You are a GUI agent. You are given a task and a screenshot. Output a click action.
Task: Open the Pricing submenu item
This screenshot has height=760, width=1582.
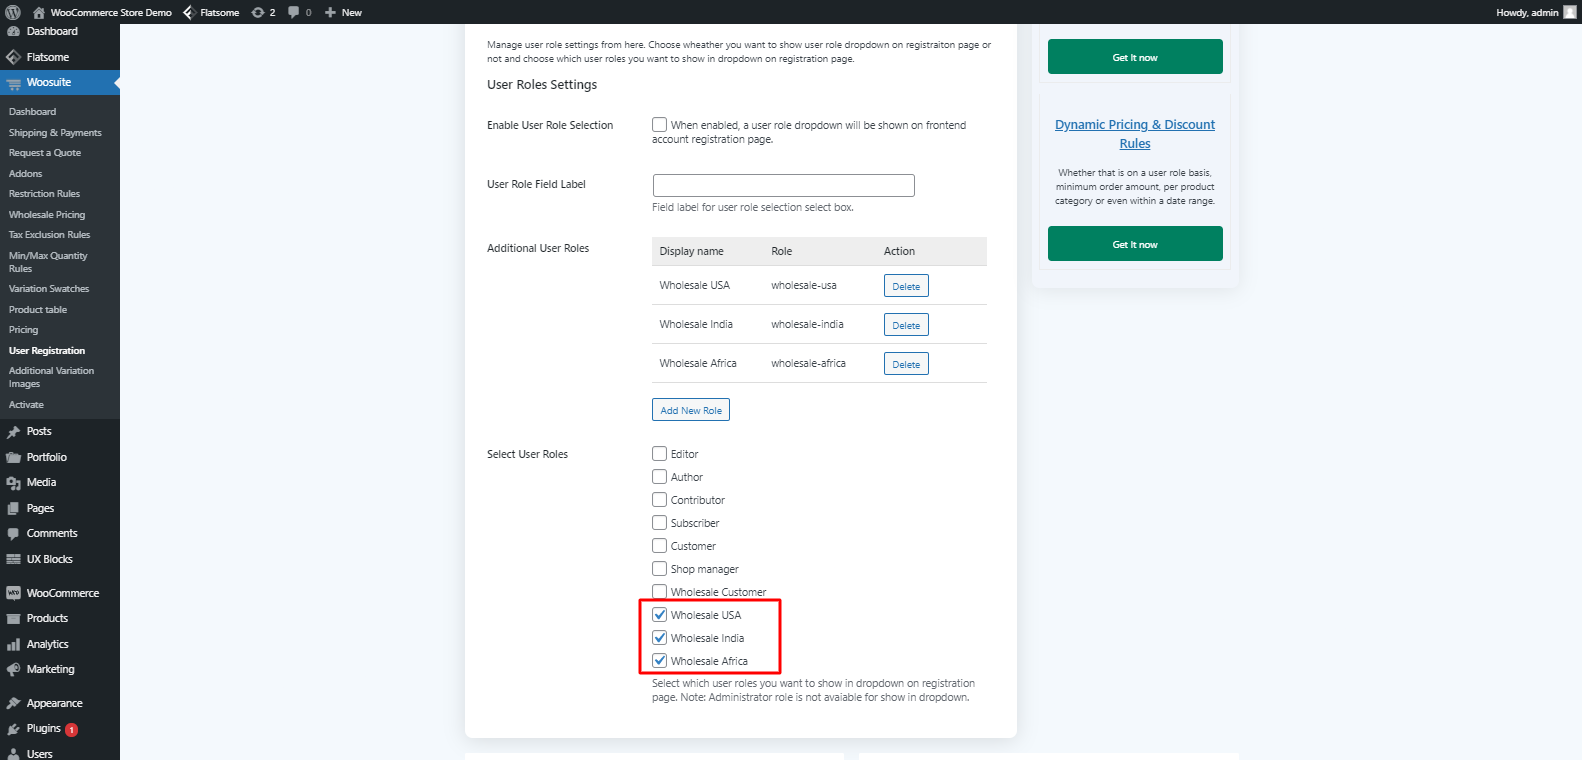(24, 330)
